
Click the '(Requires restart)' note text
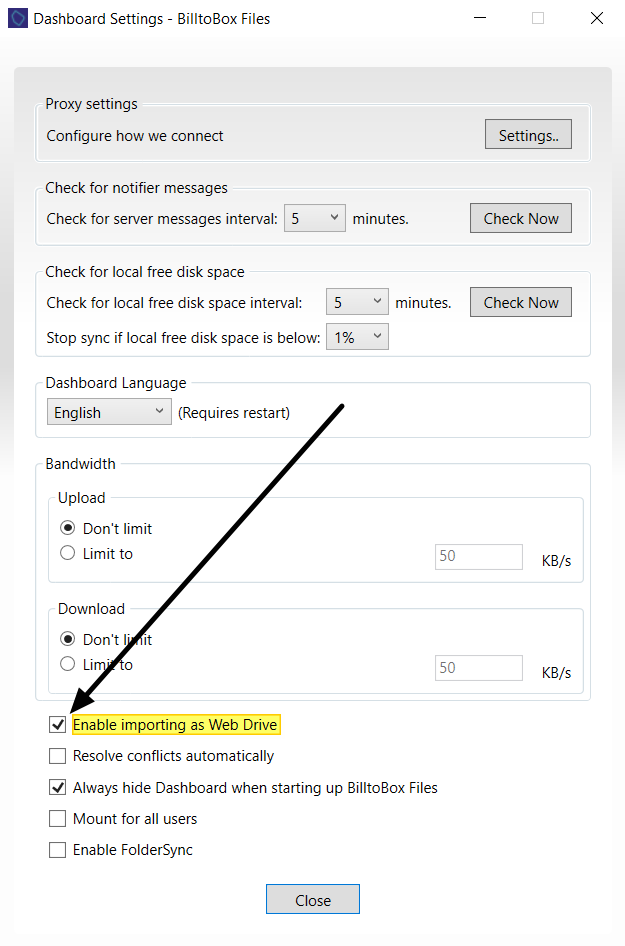tap(233, 413)
